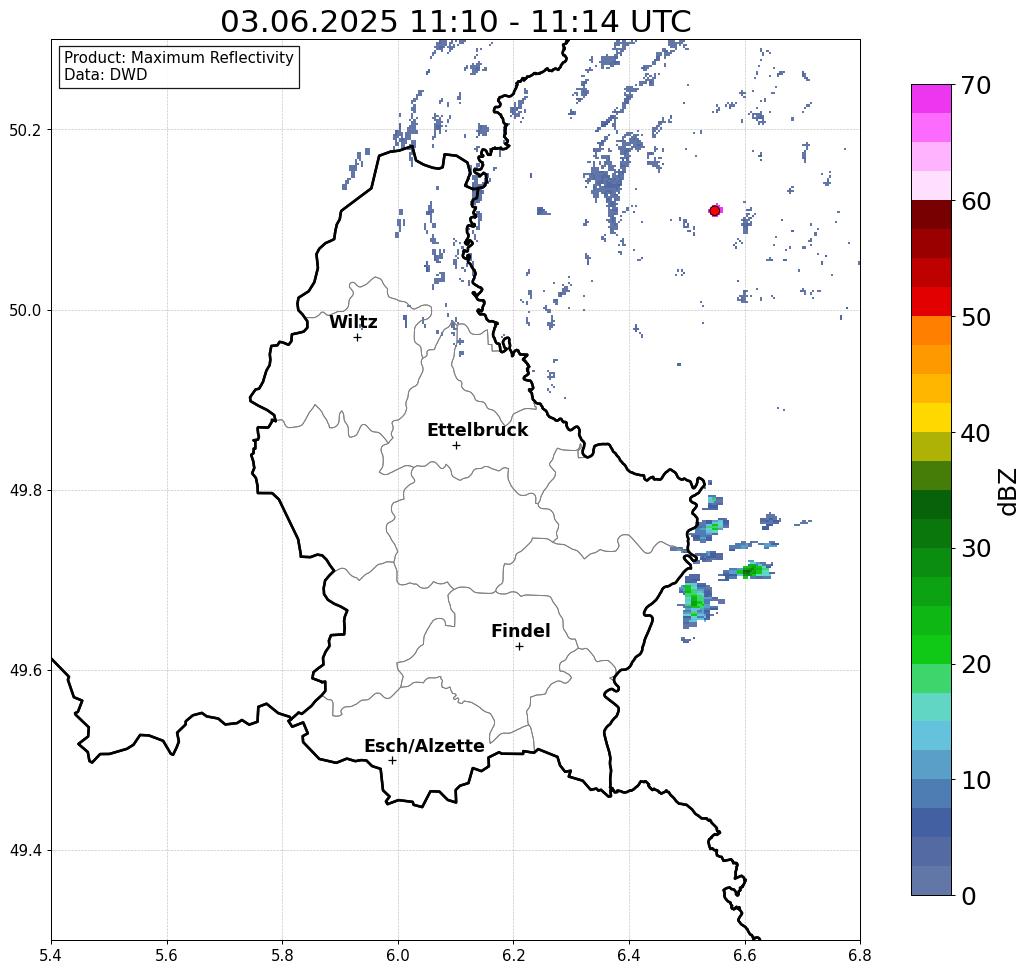This screenshot has height=973, width=1029.
Task: Pick the orange colorbar swatch just below 50
Action: coord(931,331)
